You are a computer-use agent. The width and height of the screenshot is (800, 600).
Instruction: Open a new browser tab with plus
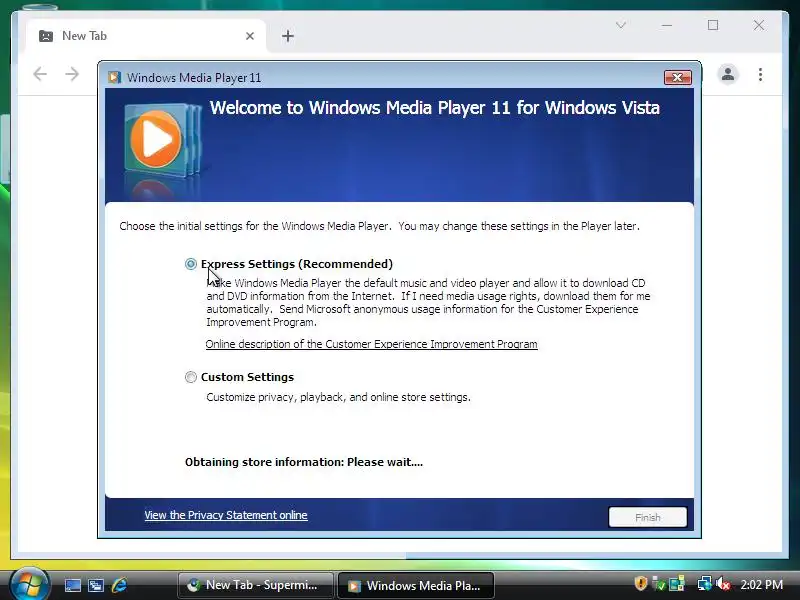288,36
